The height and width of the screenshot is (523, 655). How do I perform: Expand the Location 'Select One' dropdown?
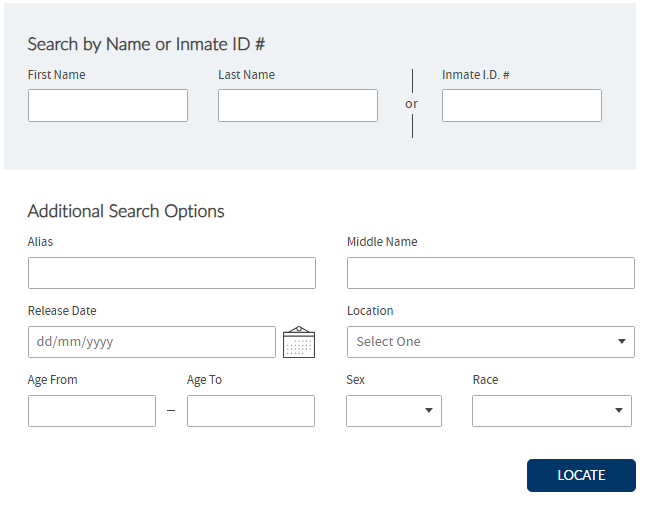(490, 342)
